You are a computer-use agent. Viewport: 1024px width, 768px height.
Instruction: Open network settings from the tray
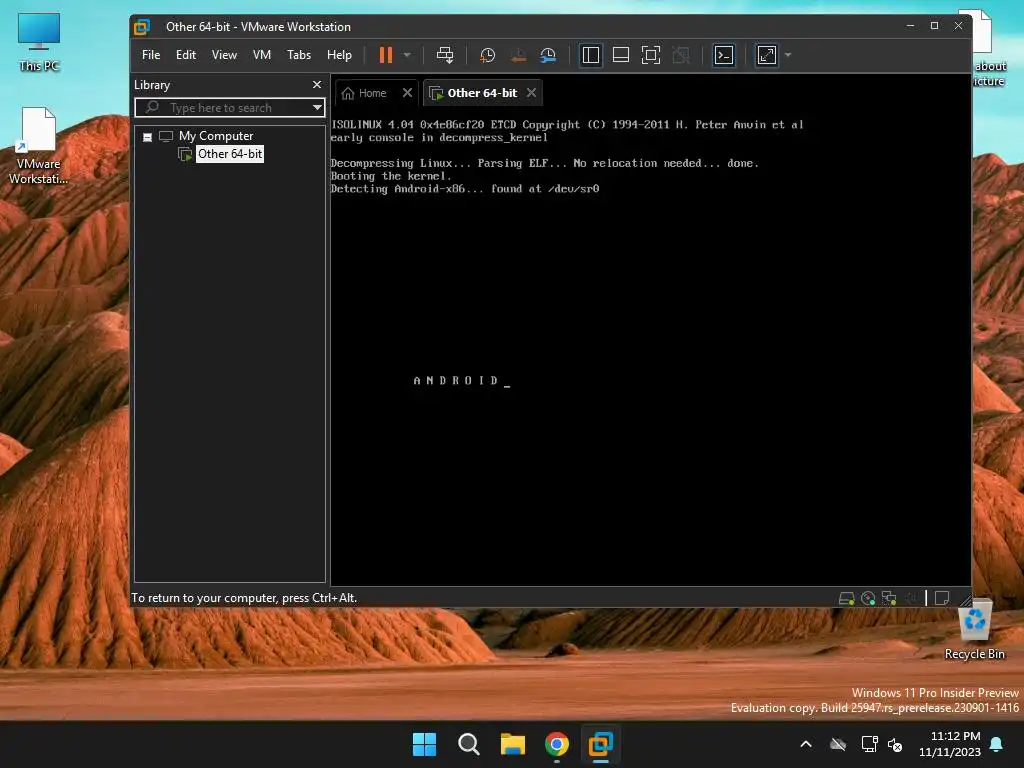pyautogui.click(x=869, y=744)
